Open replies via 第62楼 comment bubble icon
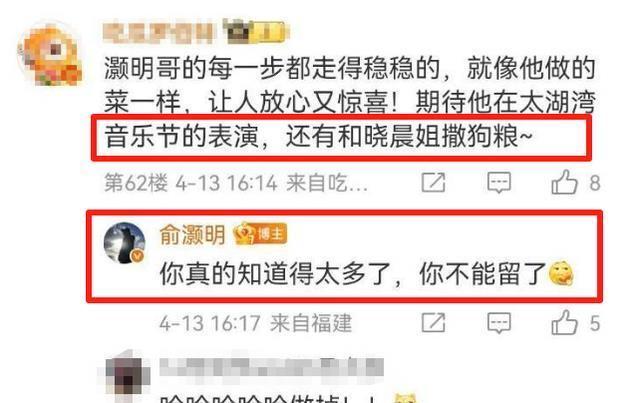The width and height of the screenshot is (640, 403). pyautogui.click(x=499, y=183)
